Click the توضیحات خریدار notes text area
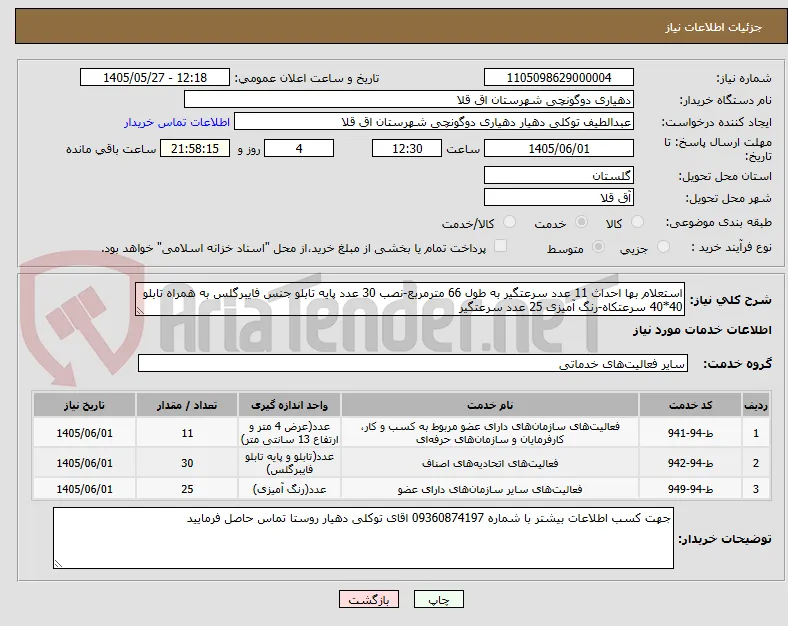 (363, 538)
